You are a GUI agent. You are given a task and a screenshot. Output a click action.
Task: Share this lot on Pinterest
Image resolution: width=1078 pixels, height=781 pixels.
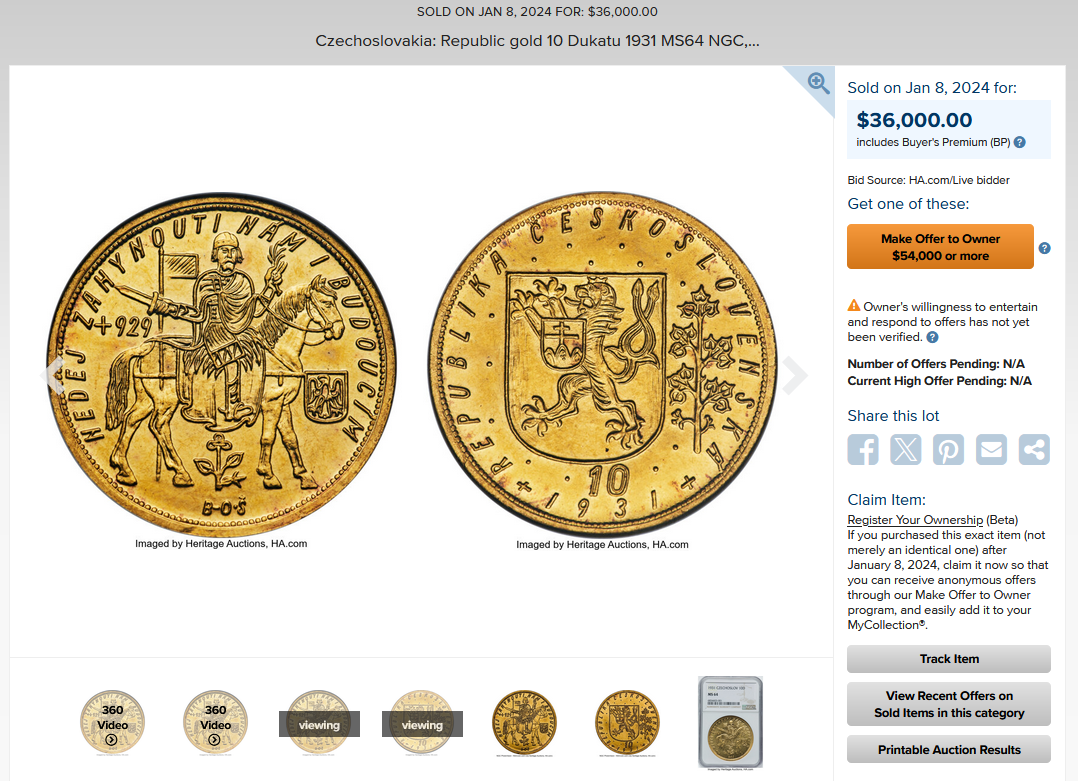[x=948, y=450]
